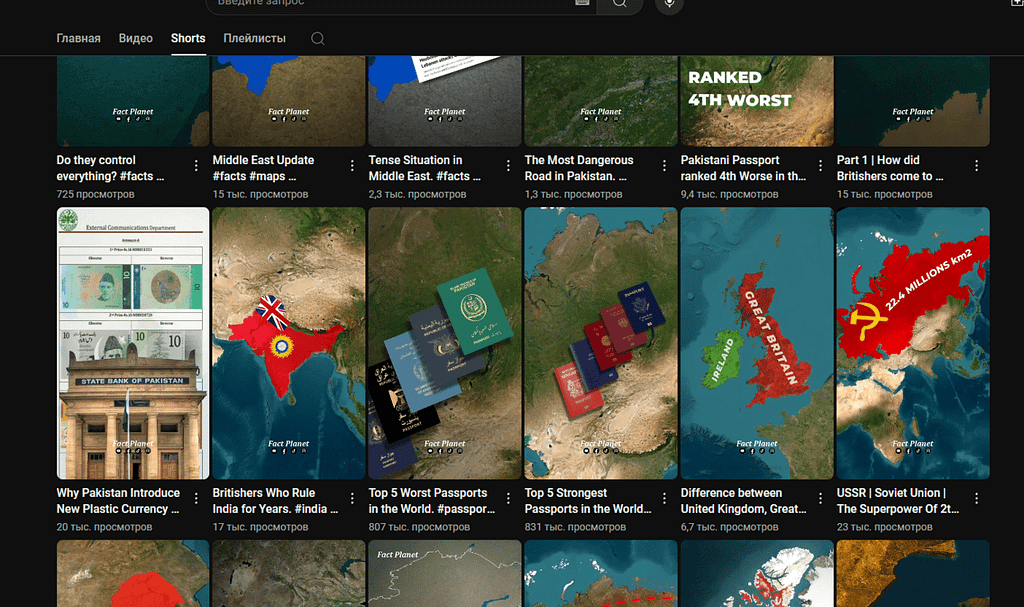Click the voice search microphone button
The image size is (1024, 607).
669,4
